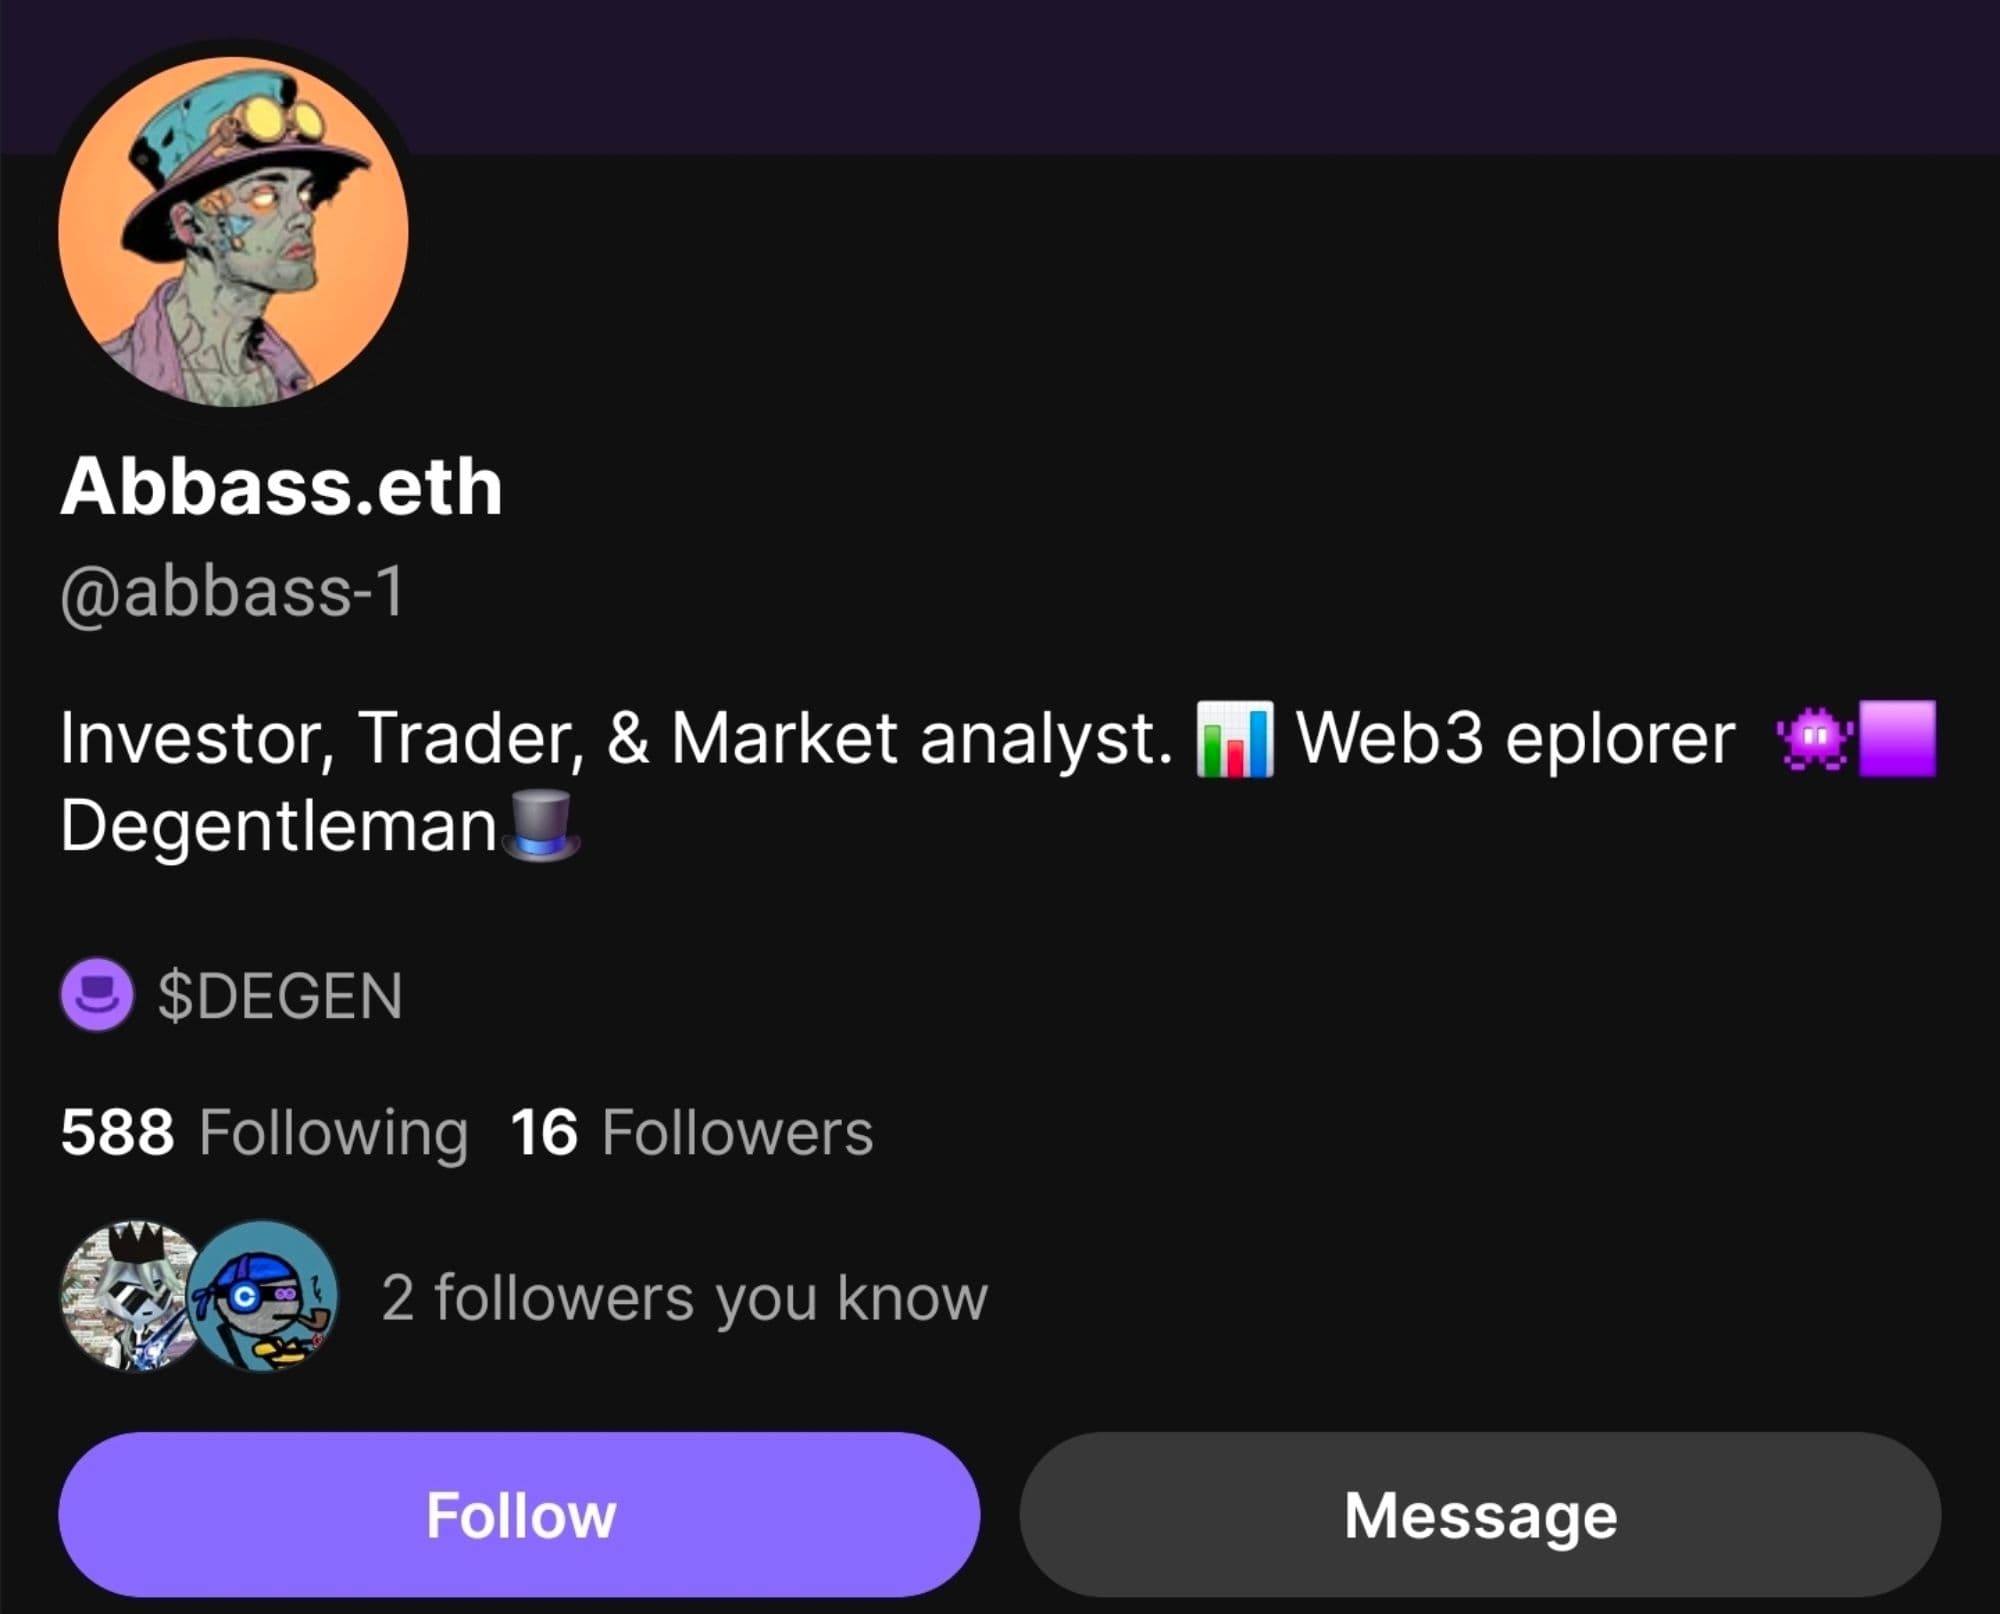Open the Abbass.eth profile picture

tap(233, 232)
